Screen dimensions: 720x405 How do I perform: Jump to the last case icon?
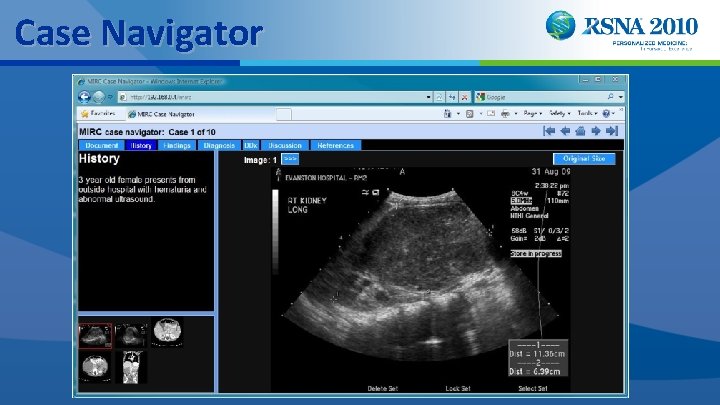point(612,131)
